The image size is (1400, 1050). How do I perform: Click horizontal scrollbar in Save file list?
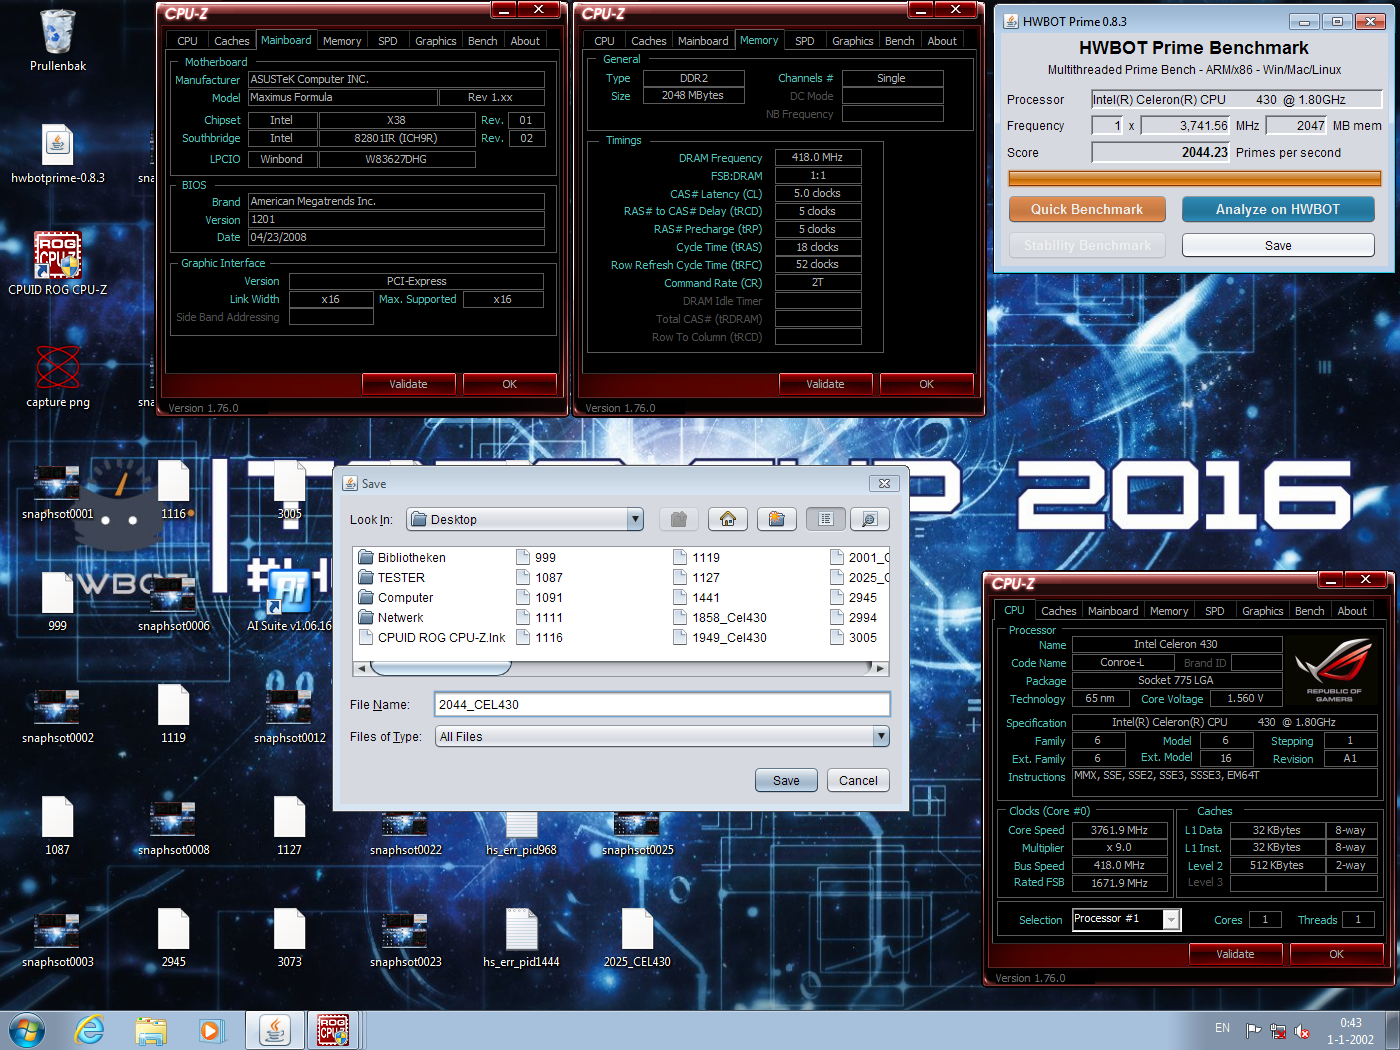(620, 668)
